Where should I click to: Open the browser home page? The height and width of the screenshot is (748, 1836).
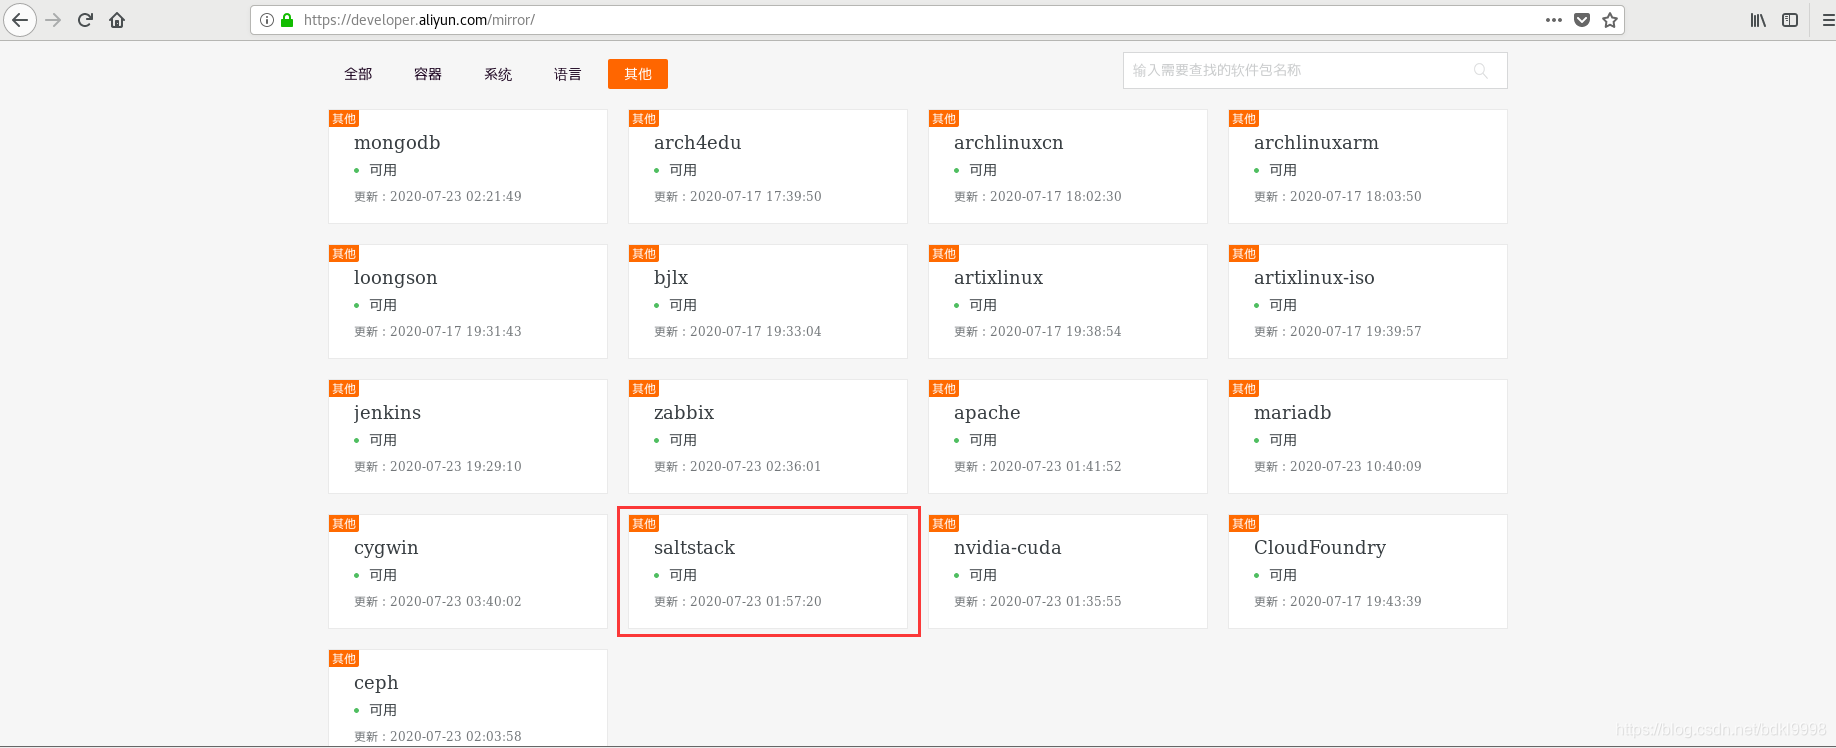117,20
